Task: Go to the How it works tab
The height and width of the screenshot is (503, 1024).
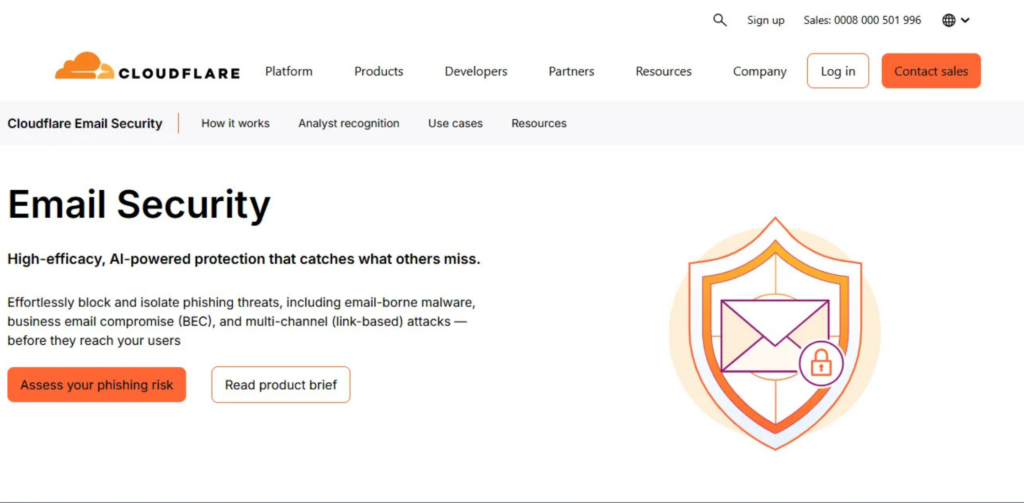Action: coord(235,124)
